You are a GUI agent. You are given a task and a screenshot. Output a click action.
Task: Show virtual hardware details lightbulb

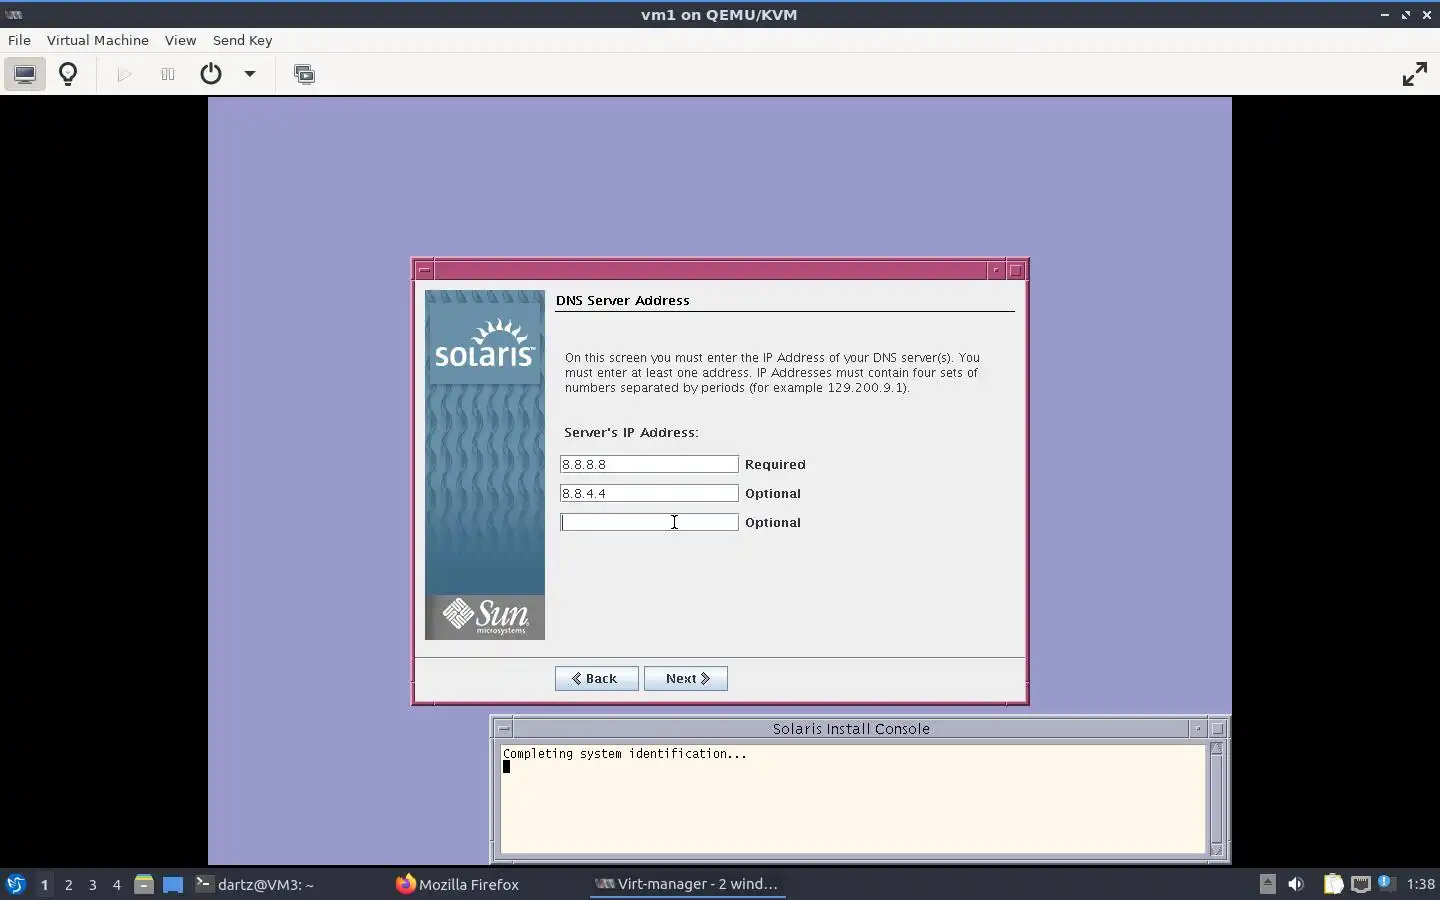tap(68, 74)
